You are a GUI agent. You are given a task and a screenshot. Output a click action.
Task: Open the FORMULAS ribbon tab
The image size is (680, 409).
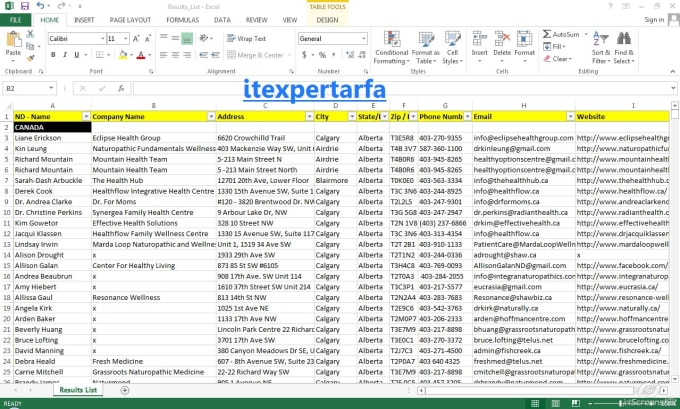point(182,19)
